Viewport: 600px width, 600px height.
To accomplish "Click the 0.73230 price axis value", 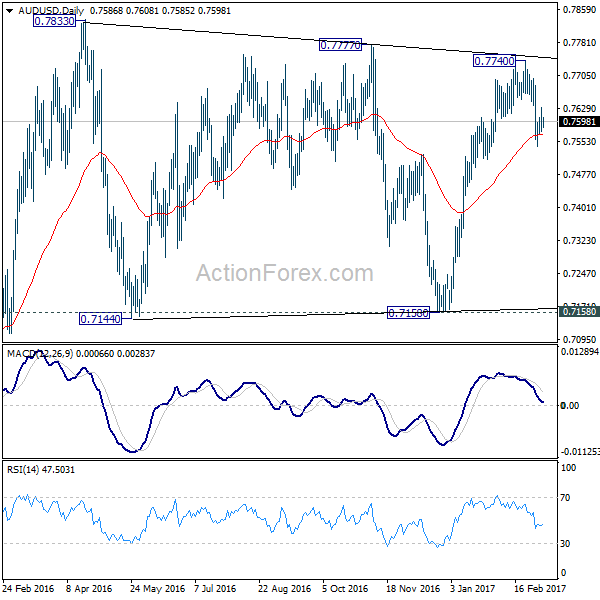I will coord(579,241).
